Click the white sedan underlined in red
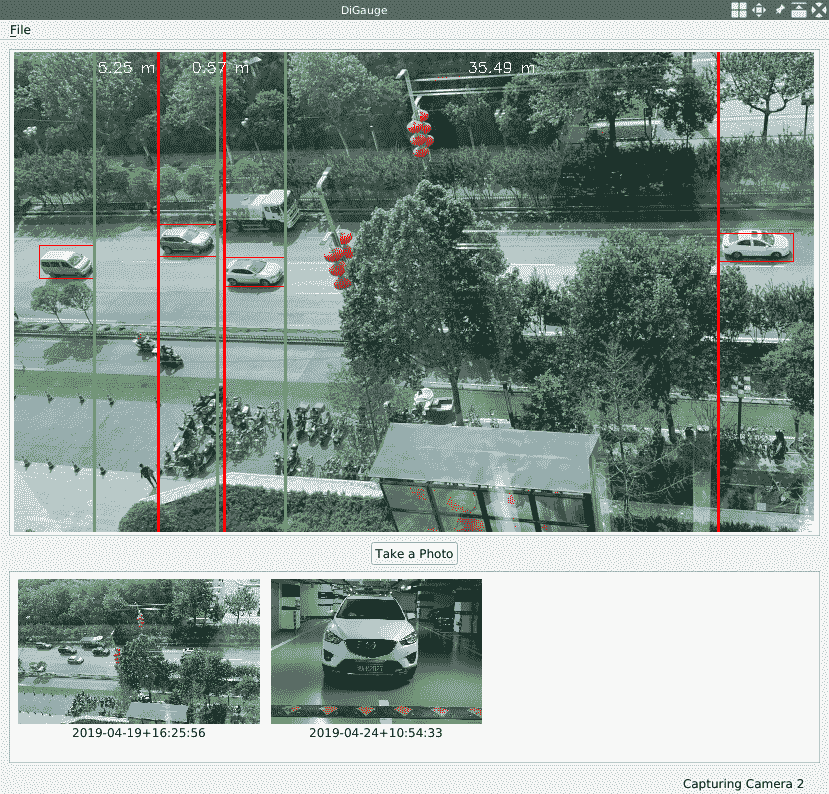The height and width of the screenshot is (794, 829). pyautogui.click(x=254, y=272)
